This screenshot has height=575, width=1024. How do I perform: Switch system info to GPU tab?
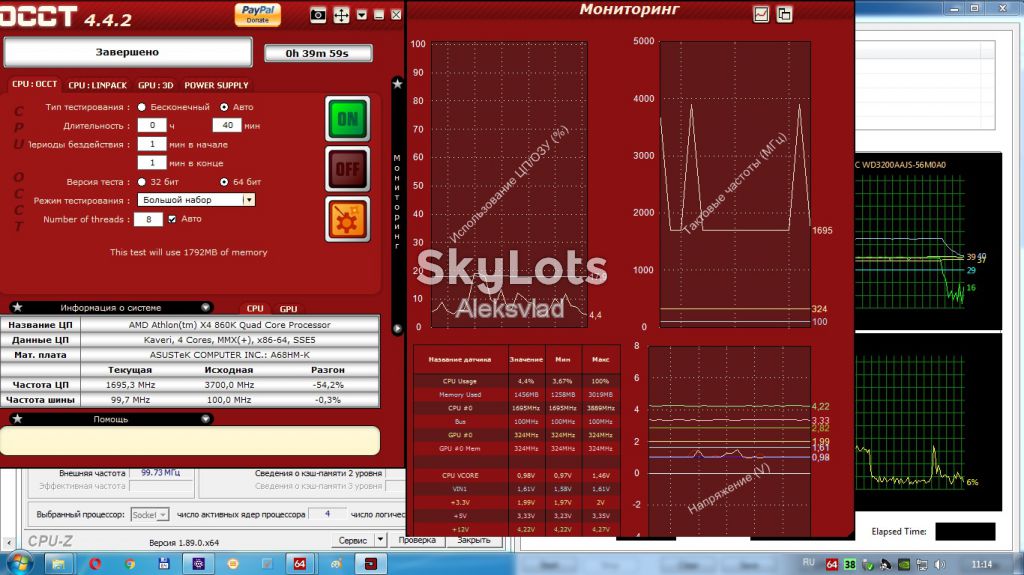(x=288, y=308)
